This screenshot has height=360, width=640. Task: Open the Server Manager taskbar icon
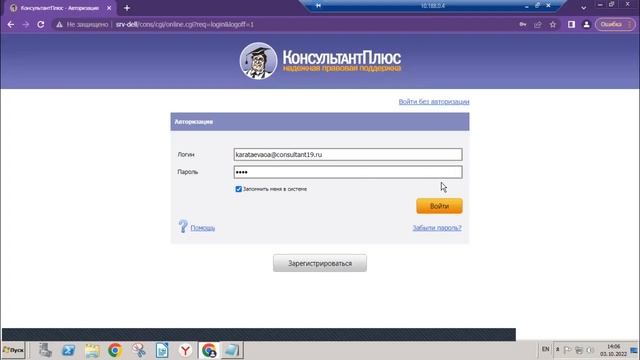[x=45, y=350]
